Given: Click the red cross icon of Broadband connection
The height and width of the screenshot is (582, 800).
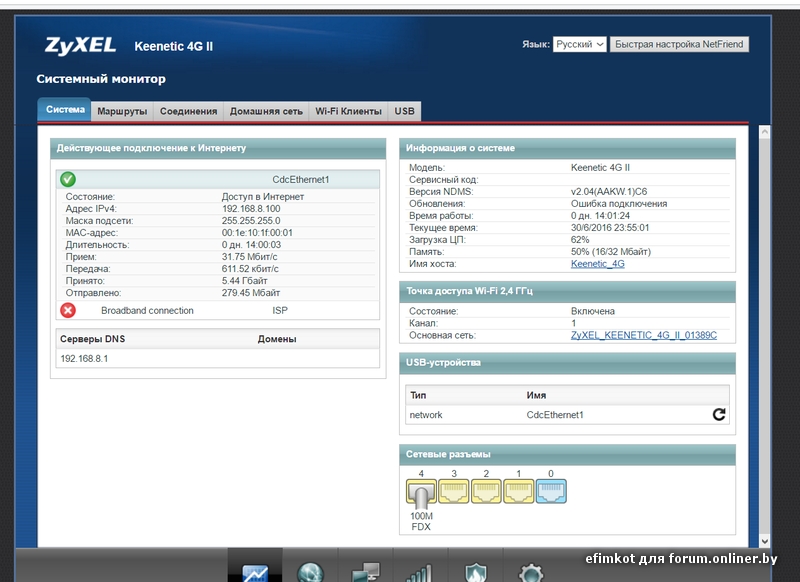Looking at the screenshot, I should (68, 310).
